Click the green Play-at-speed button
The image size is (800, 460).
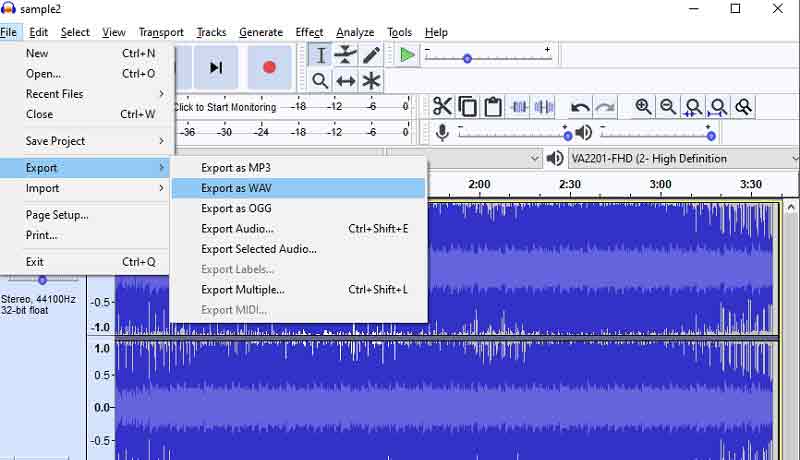point(407,55)
